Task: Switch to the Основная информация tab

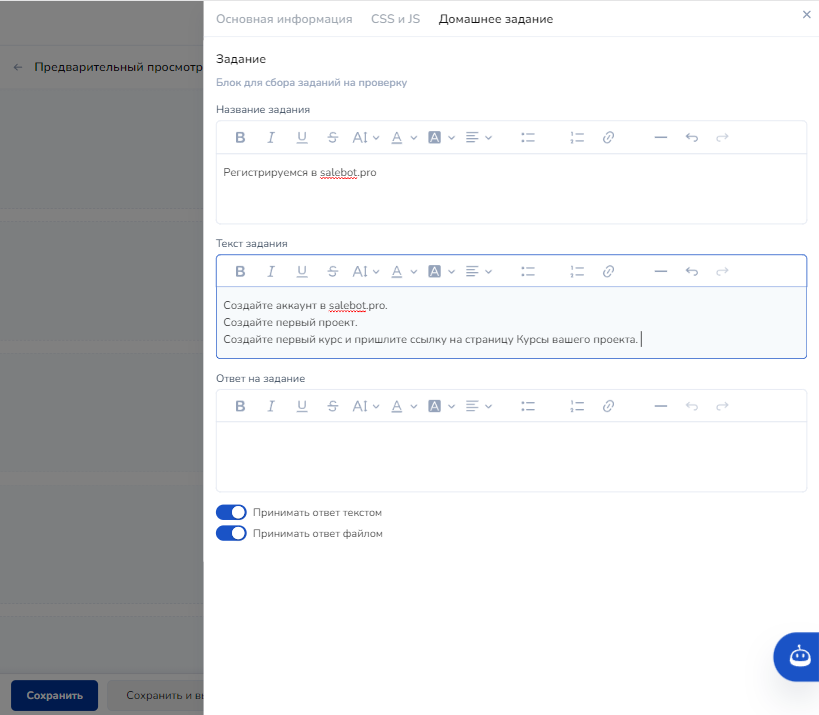Action: pos(284,19)
